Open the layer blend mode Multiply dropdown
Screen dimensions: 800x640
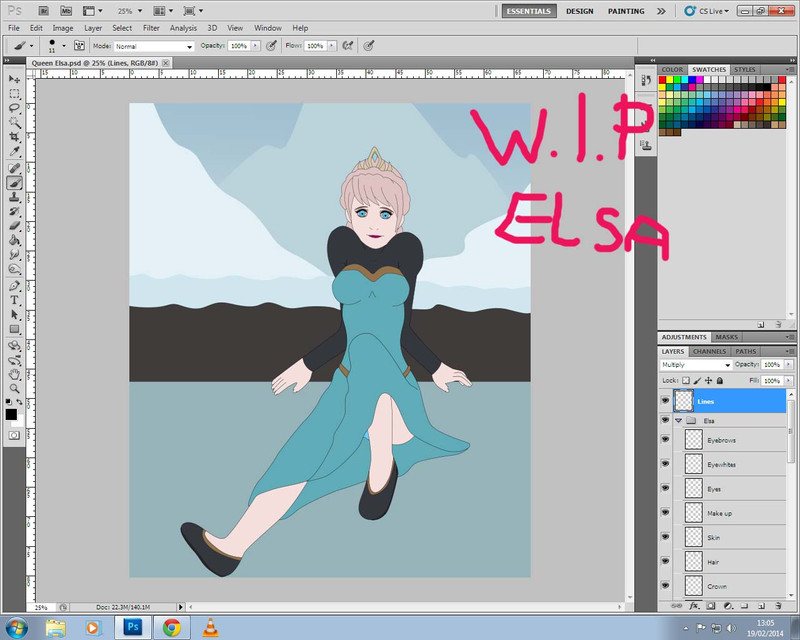click(x=696, y=365)
